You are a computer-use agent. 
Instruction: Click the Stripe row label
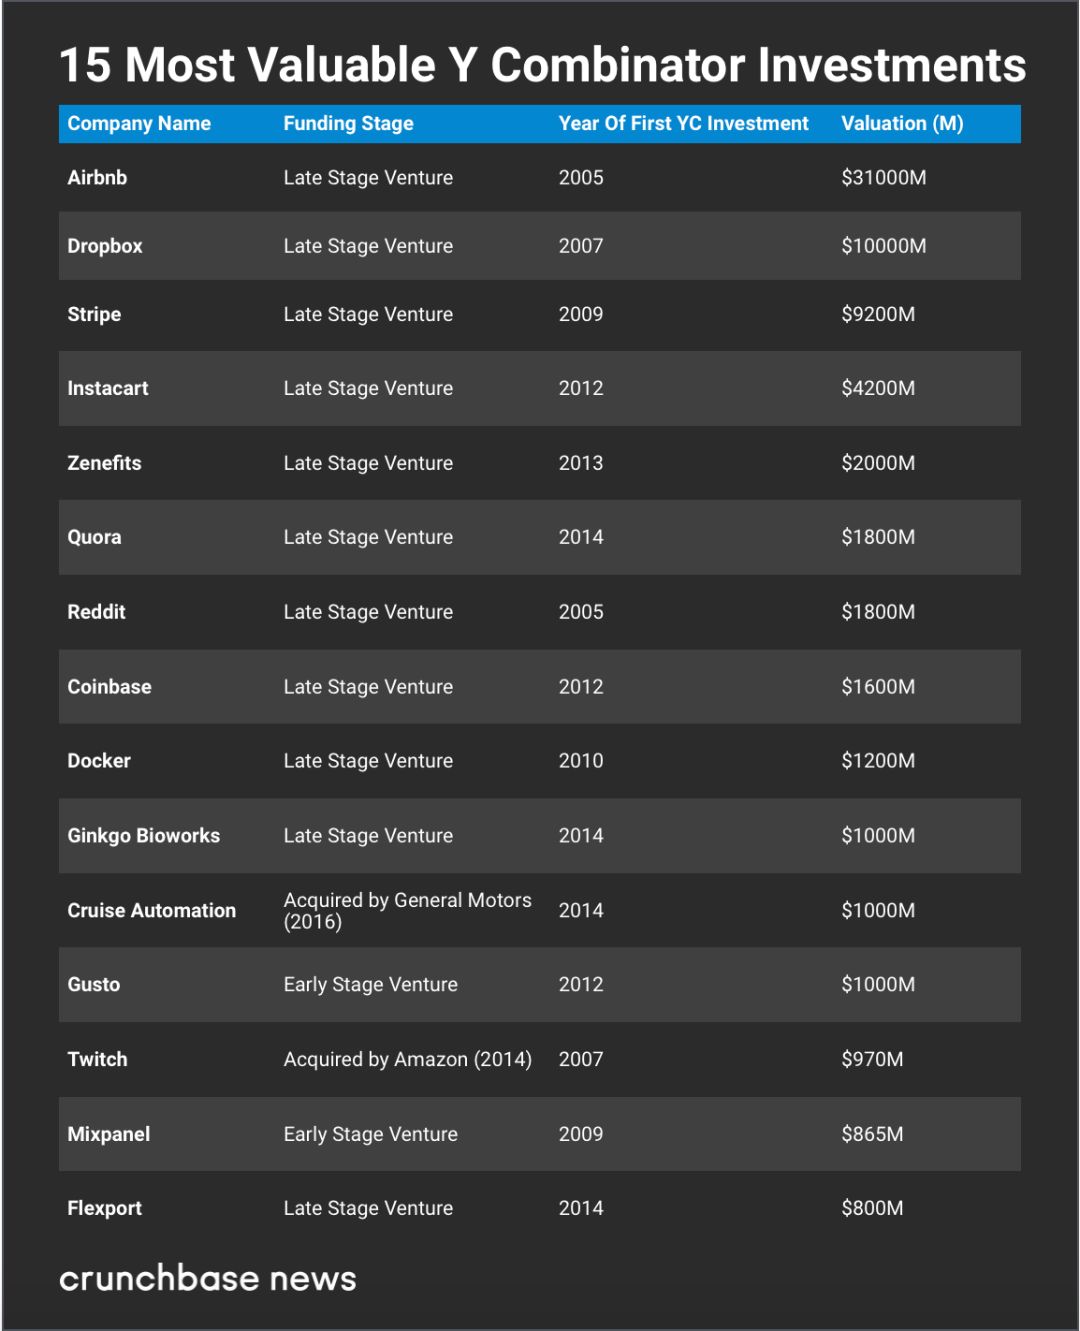[x=94, y=315]
